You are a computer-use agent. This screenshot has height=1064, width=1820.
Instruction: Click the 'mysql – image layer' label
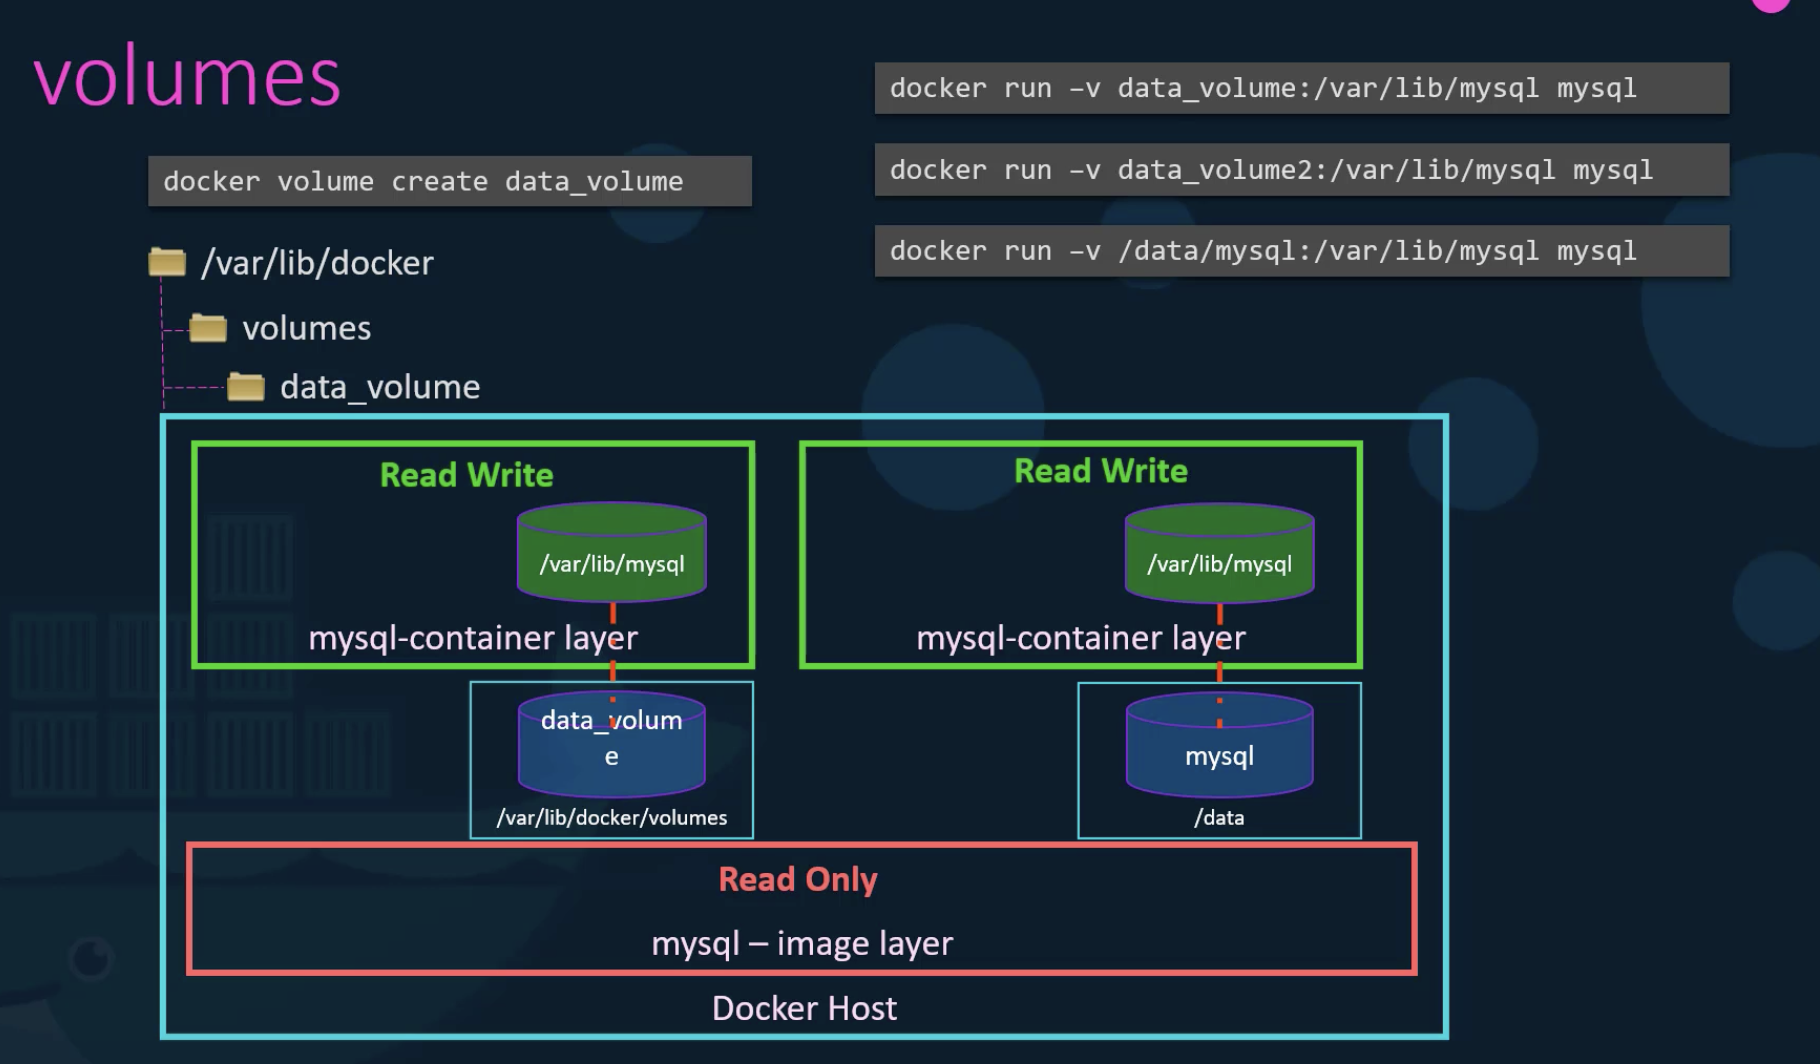point(802,944)
